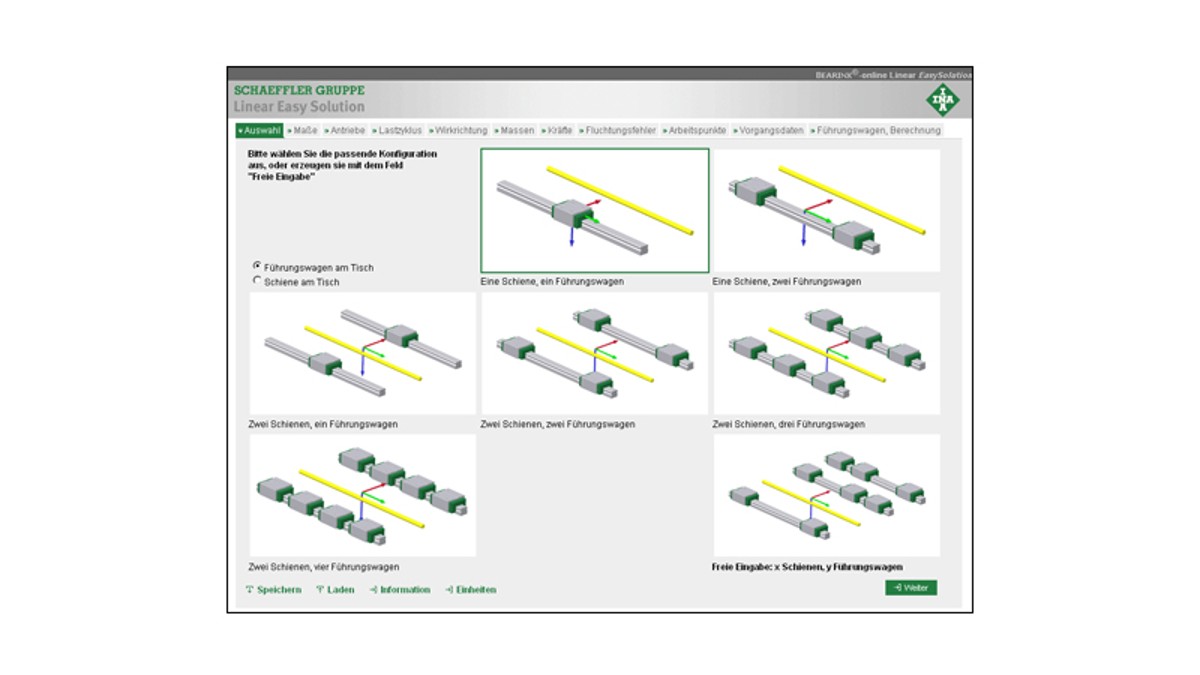Open the Antriebe tab
The image size is (1200, 675).
[346, 131]
